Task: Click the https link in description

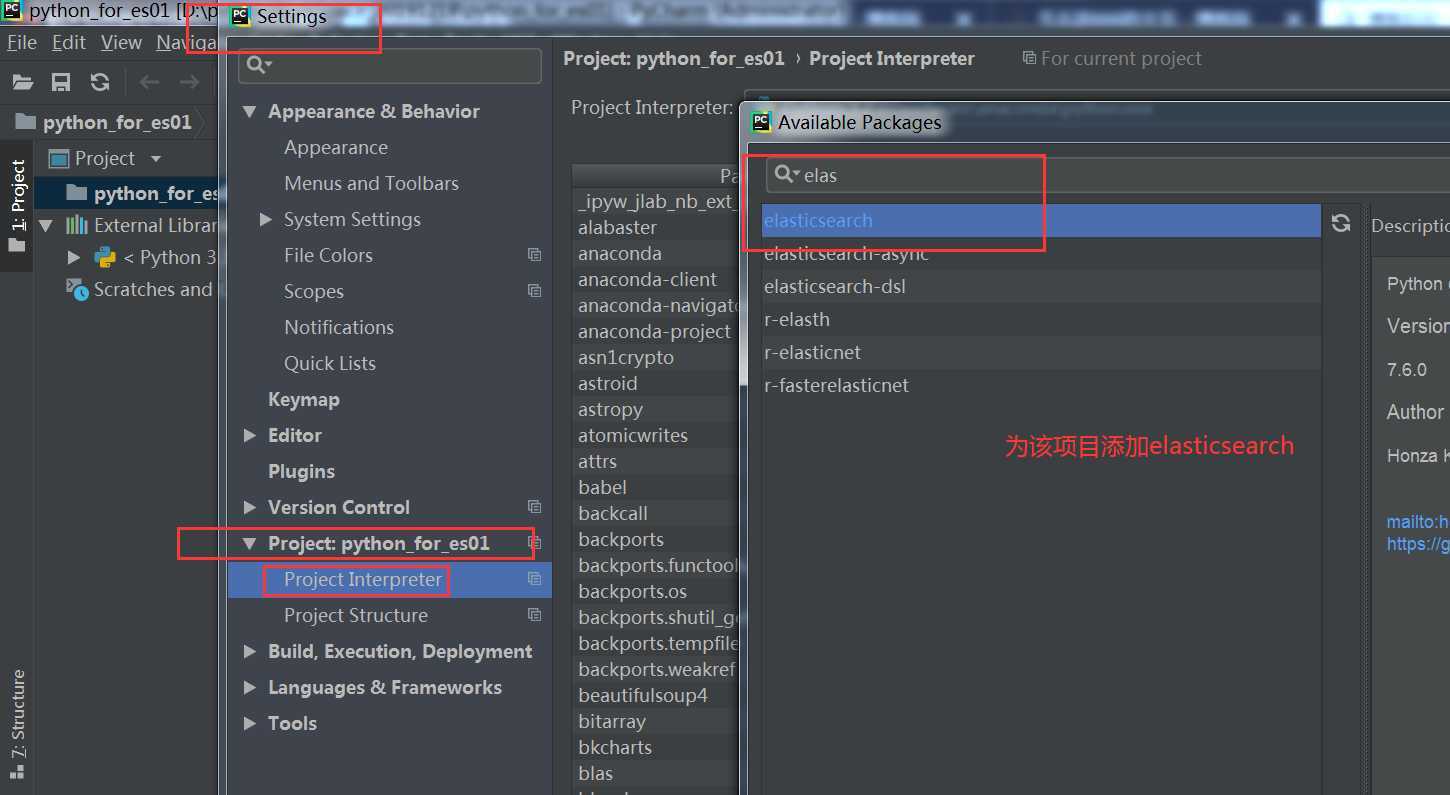Action: (1417, 545)
